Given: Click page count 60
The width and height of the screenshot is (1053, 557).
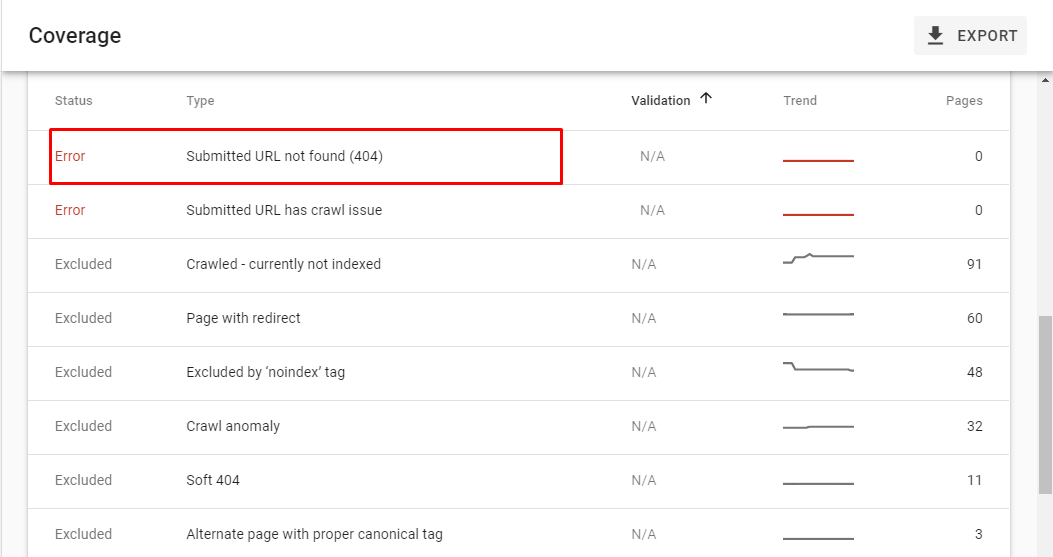Looking at the screenshot, I should 974,318.
